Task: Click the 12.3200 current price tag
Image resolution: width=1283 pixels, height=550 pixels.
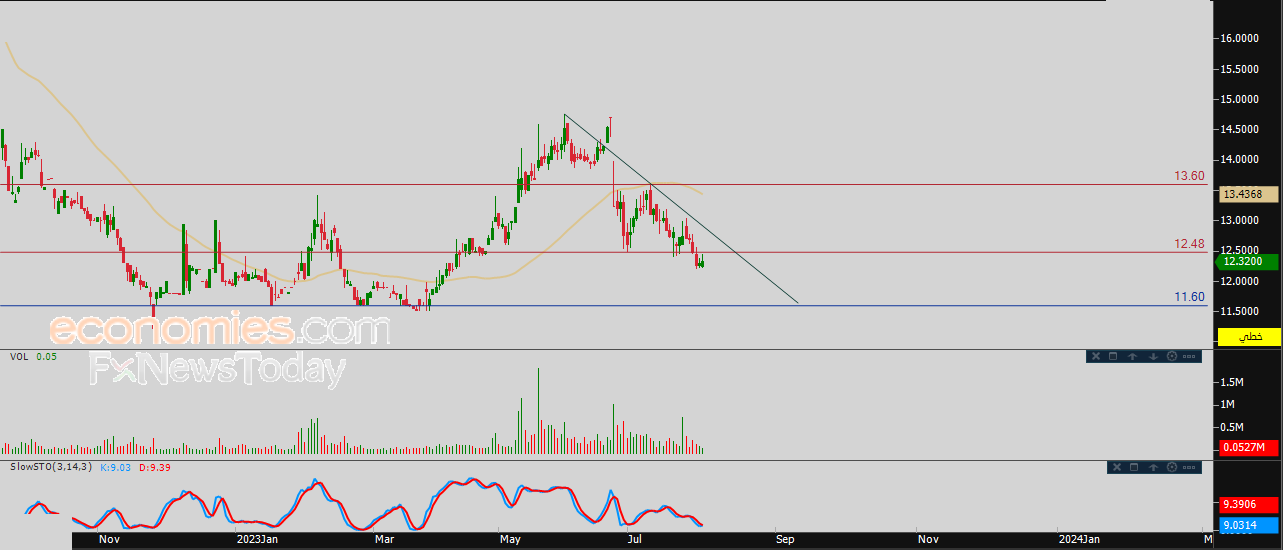Action: [x=1248, y=261]
